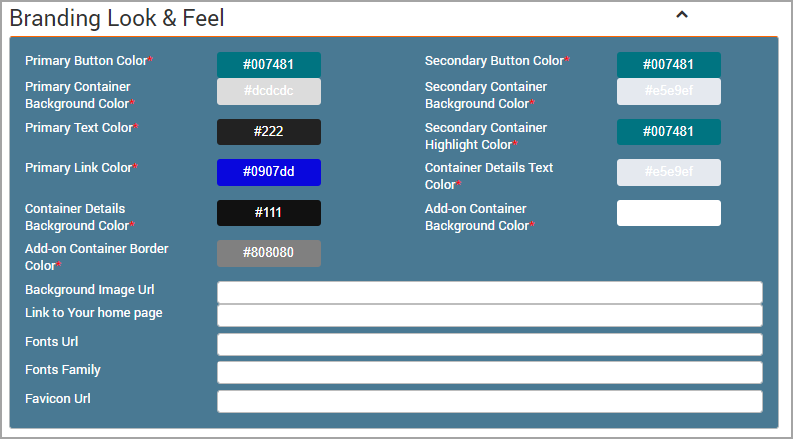The height and width of the screenshot is (439, 793).
Task: Select empty Add-on Container Background Color field
Action: (x=669, y=213)
